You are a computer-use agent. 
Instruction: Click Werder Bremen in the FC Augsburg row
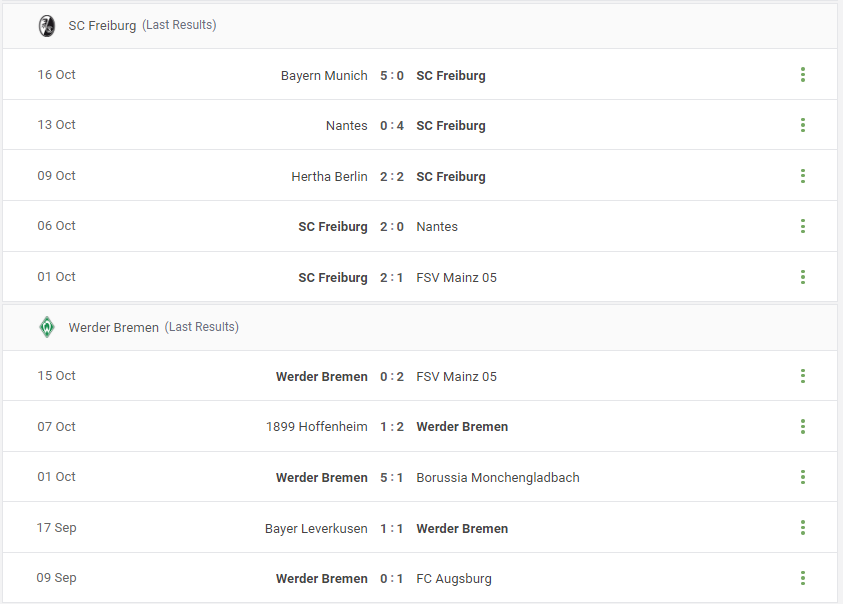(322, 579)
